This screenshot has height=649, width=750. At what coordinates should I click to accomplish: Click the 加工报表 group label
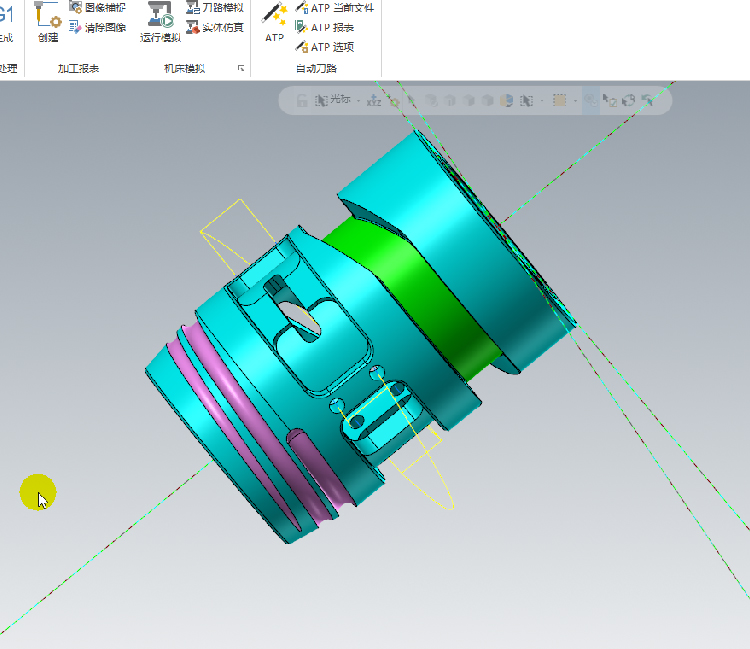78,68
